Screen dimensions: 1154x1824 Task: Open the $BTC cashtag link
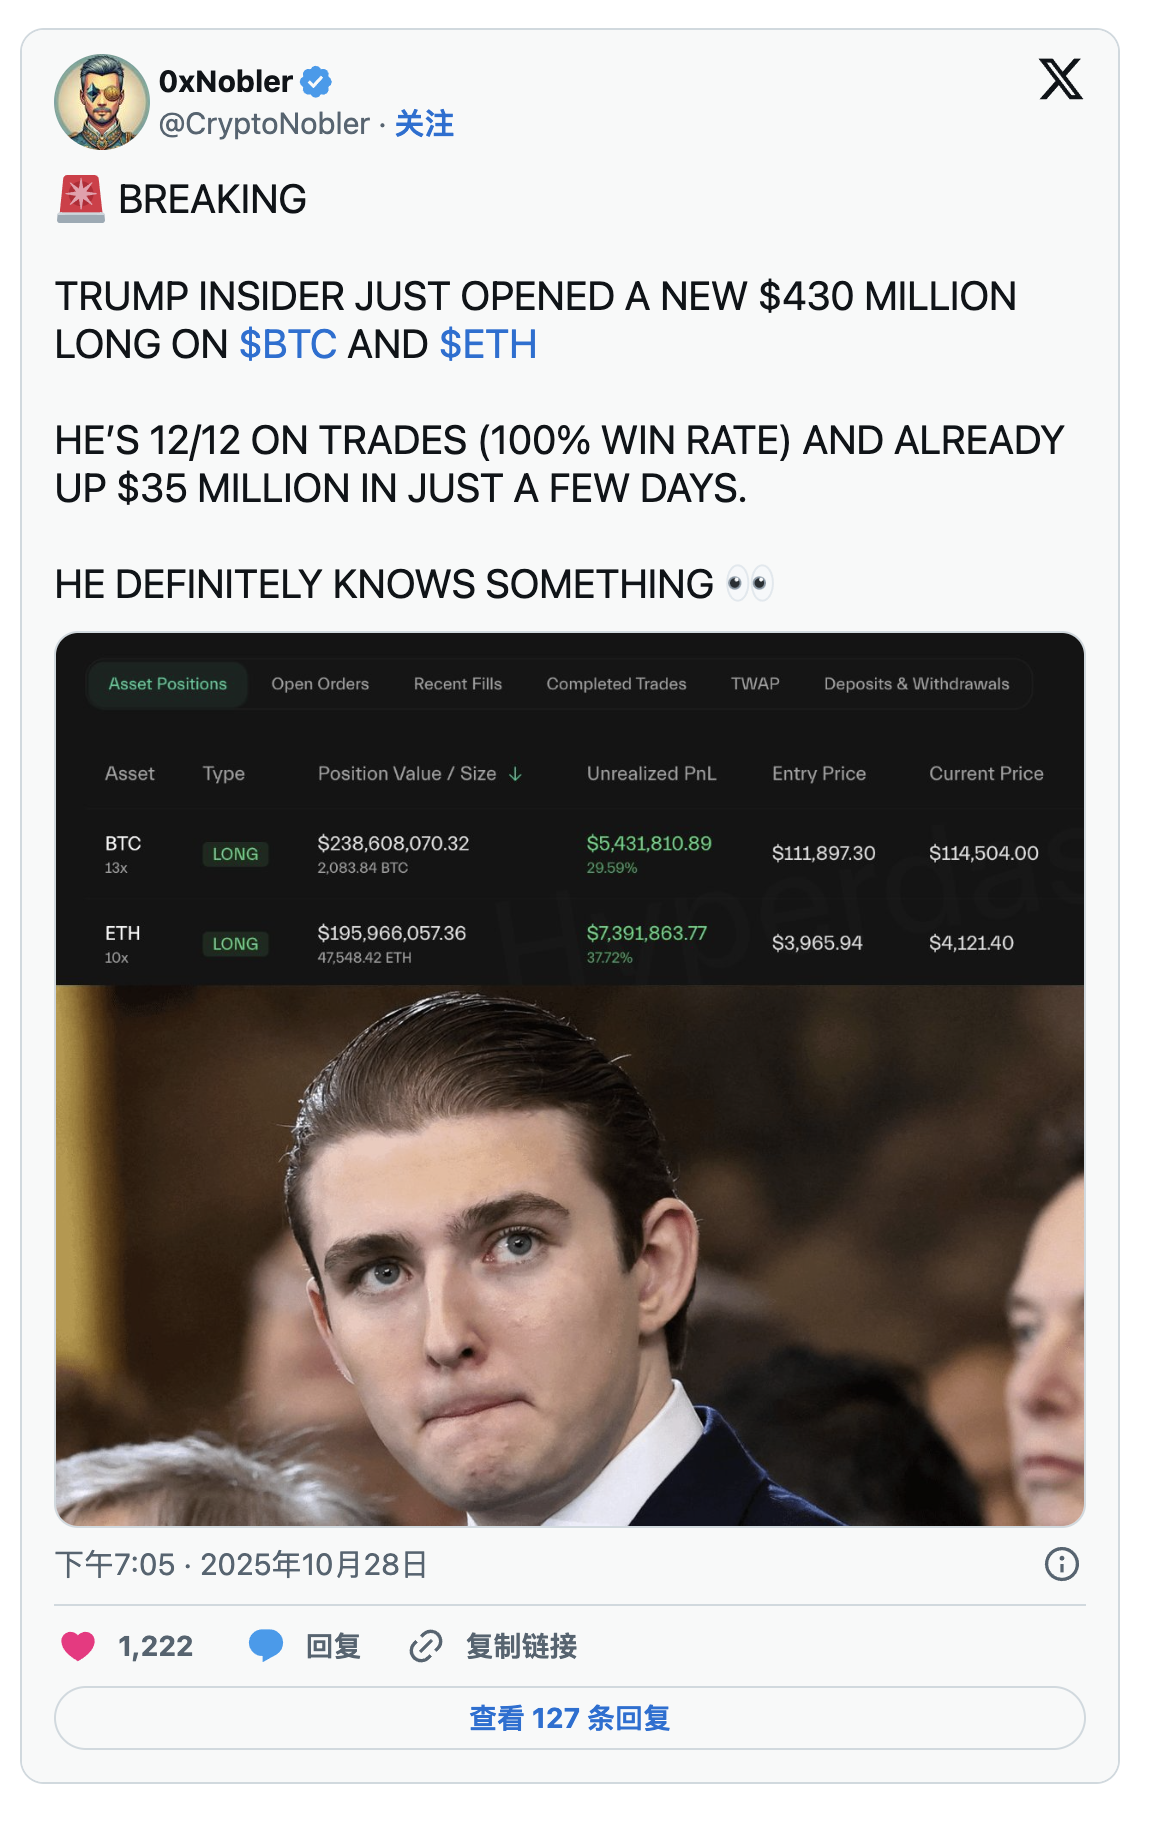(288, 345)
